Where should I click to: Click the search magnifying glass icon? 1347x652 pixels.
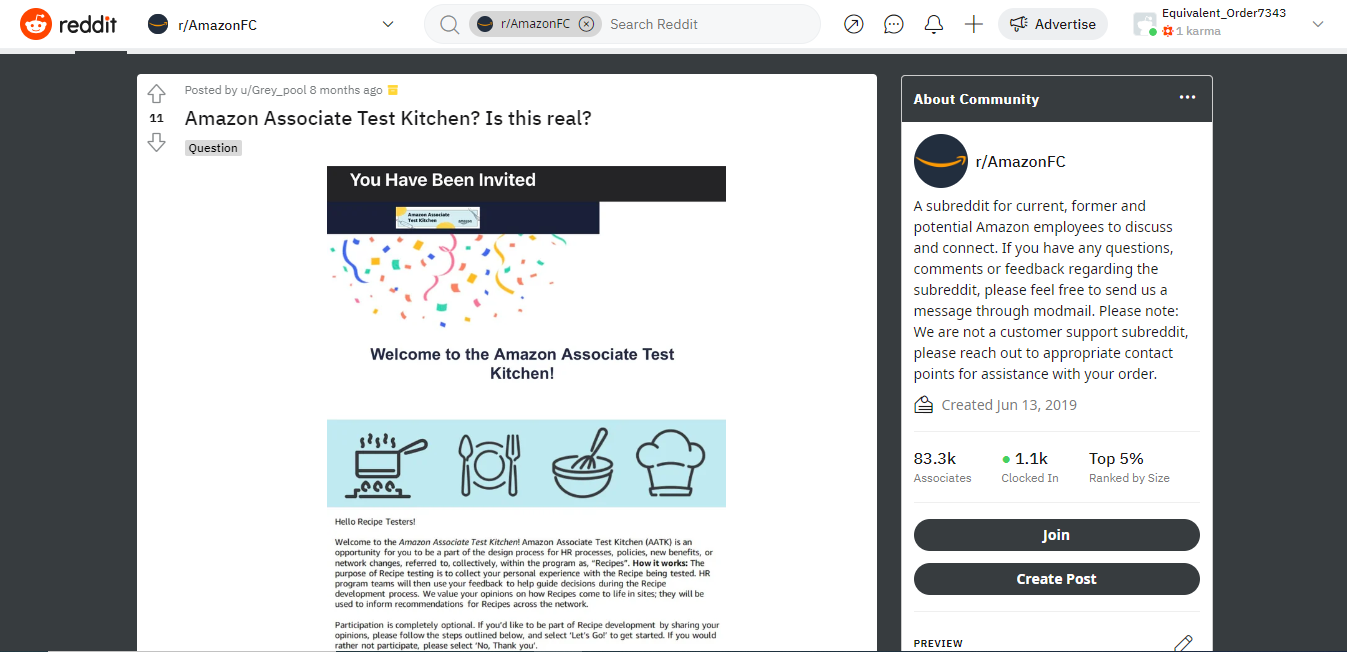pos(448,24)
